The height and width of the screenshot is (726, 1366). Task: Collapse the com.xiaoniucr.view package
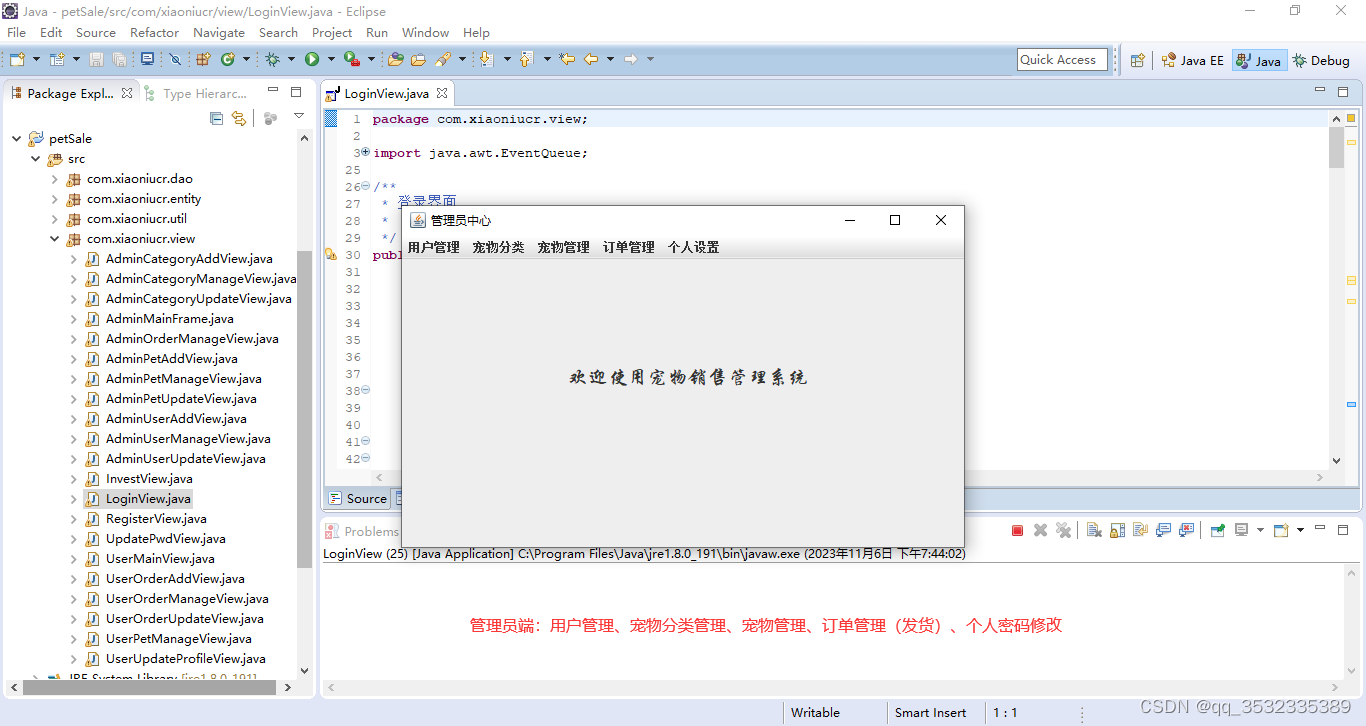pos(56,238)
